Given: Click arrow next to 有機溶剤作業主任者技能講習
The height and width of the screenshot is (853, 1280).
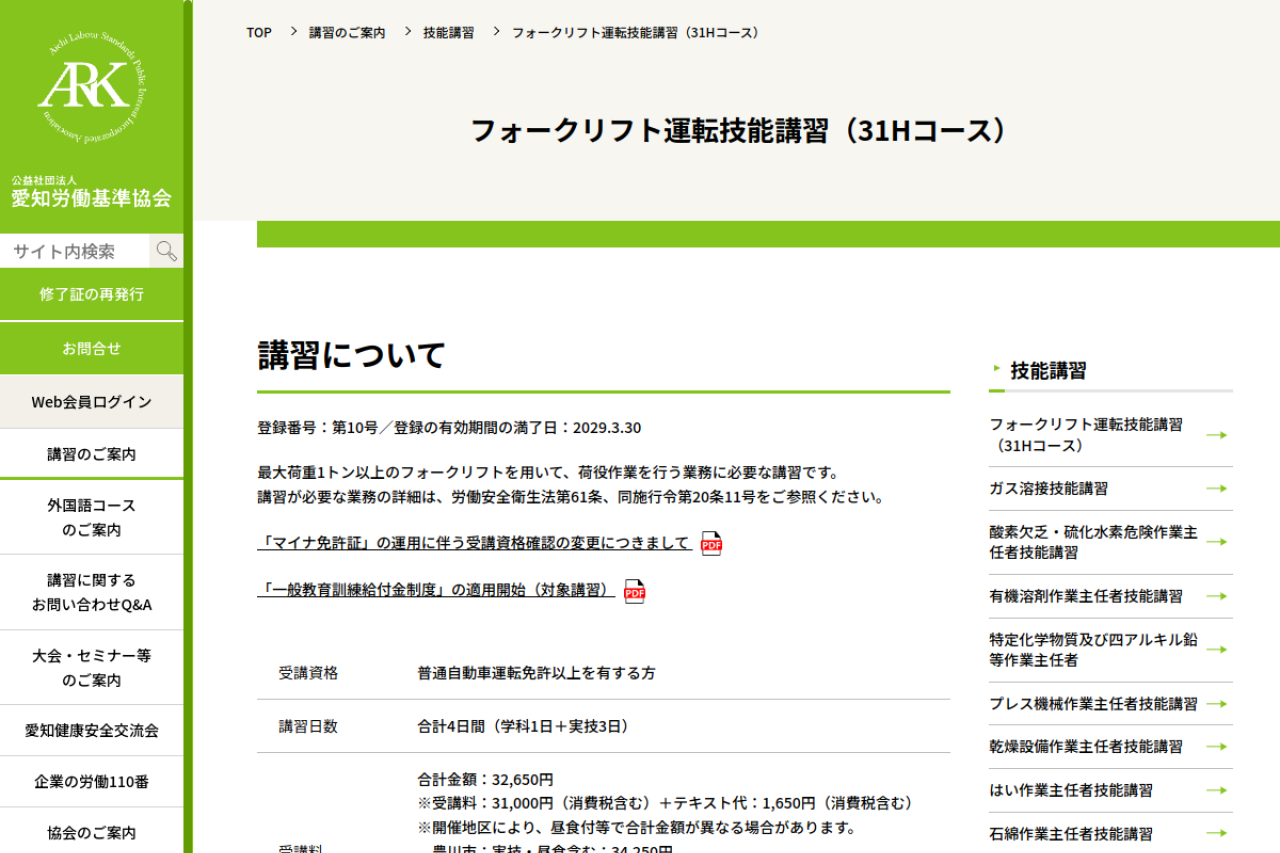Looking at the screenshot, I should 1216,596.
